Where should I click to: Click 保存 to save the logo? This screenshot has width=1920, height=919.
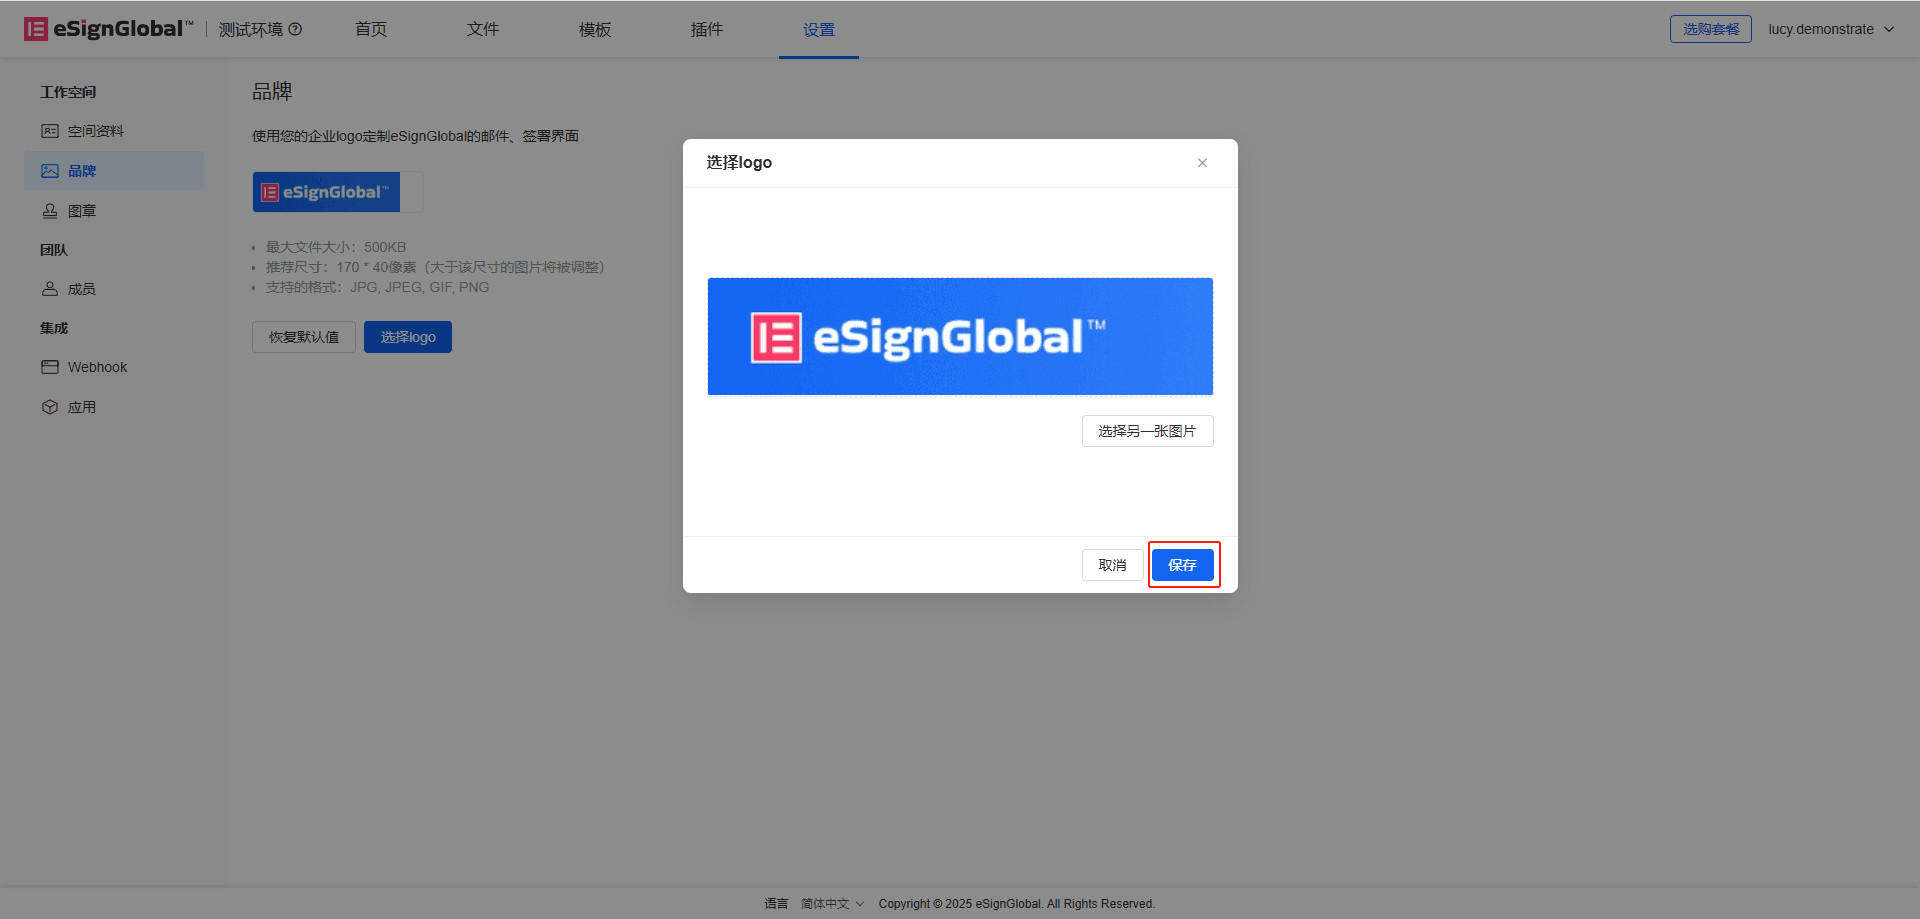click(1183, 565)
